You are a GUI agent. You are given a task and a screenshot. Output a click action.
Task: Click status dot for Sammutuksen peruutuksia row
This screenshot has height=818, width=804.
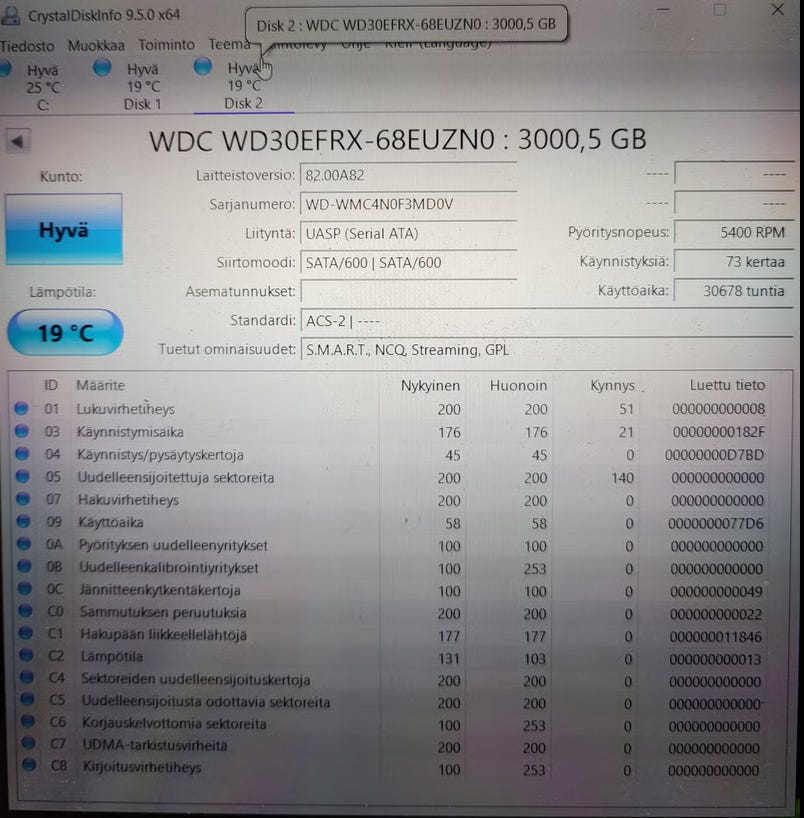(x=26, y=611)
